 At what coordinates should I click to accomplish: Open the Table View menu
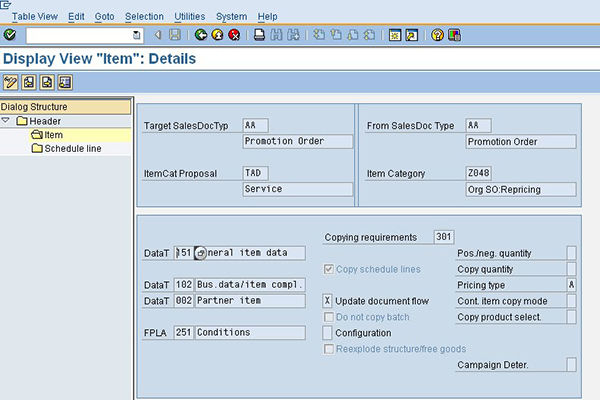34,16
